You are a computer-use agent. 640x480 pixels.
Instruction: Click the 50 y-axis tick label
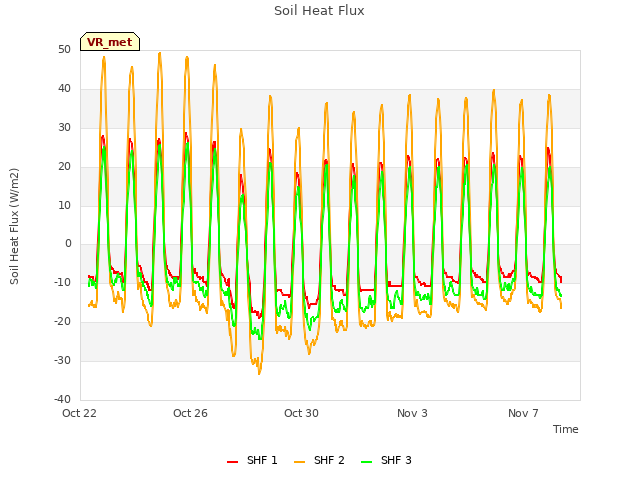[64, 49]
